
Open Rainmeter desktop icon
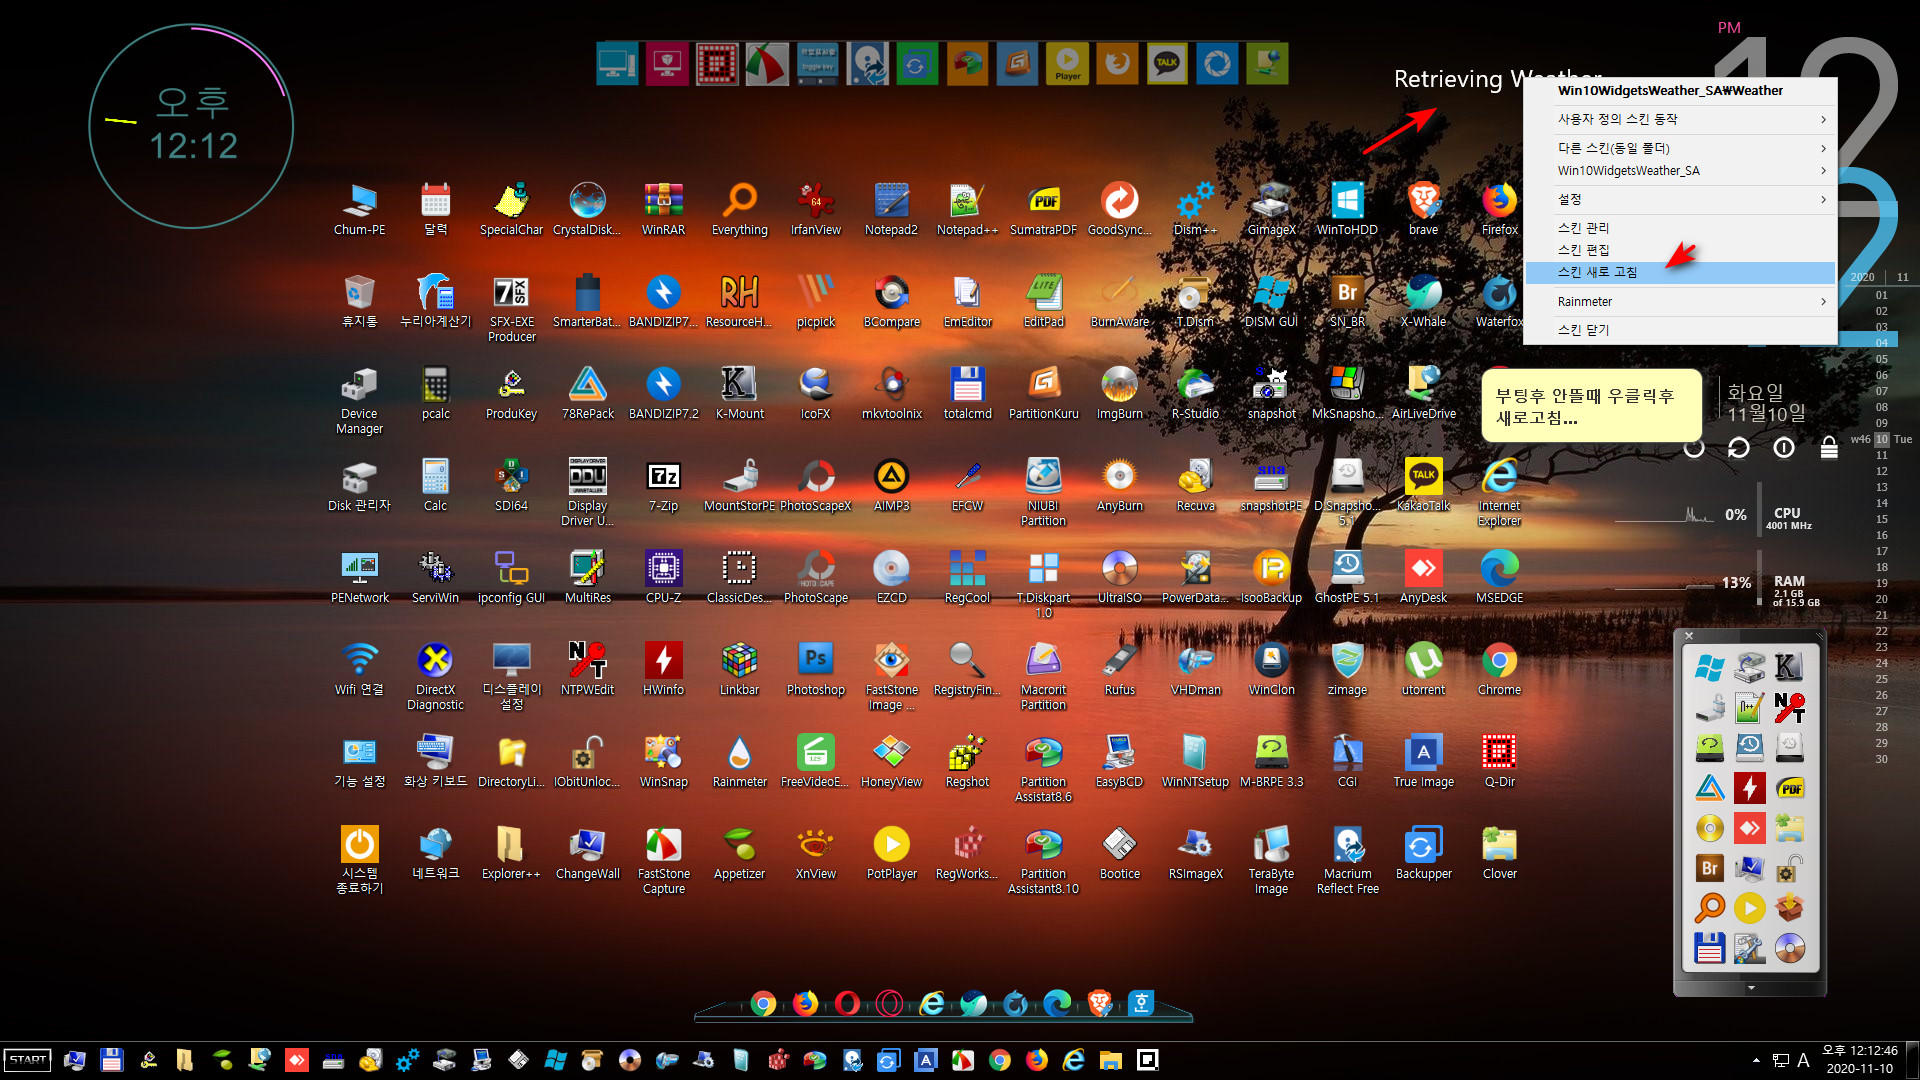(x=739, y=761)
